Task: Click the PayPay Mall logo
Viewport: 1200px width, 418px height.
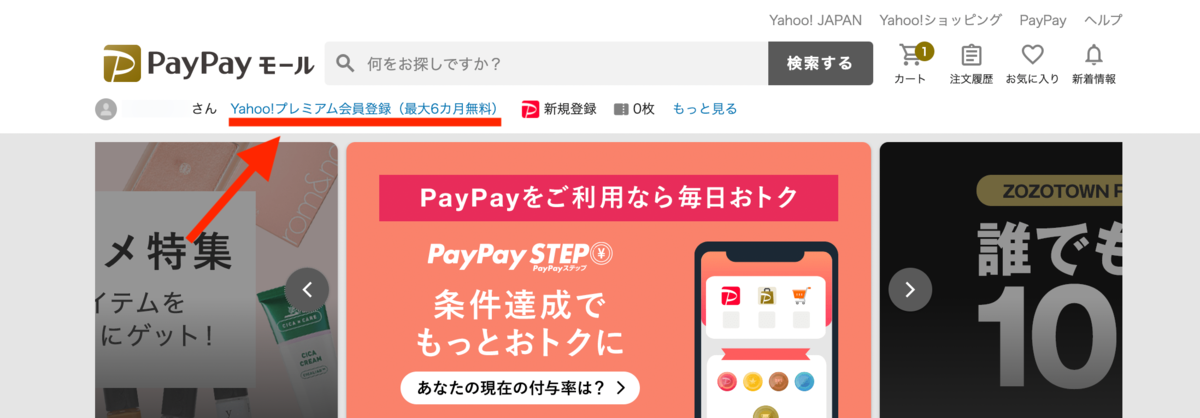Action: pos(208,63)
